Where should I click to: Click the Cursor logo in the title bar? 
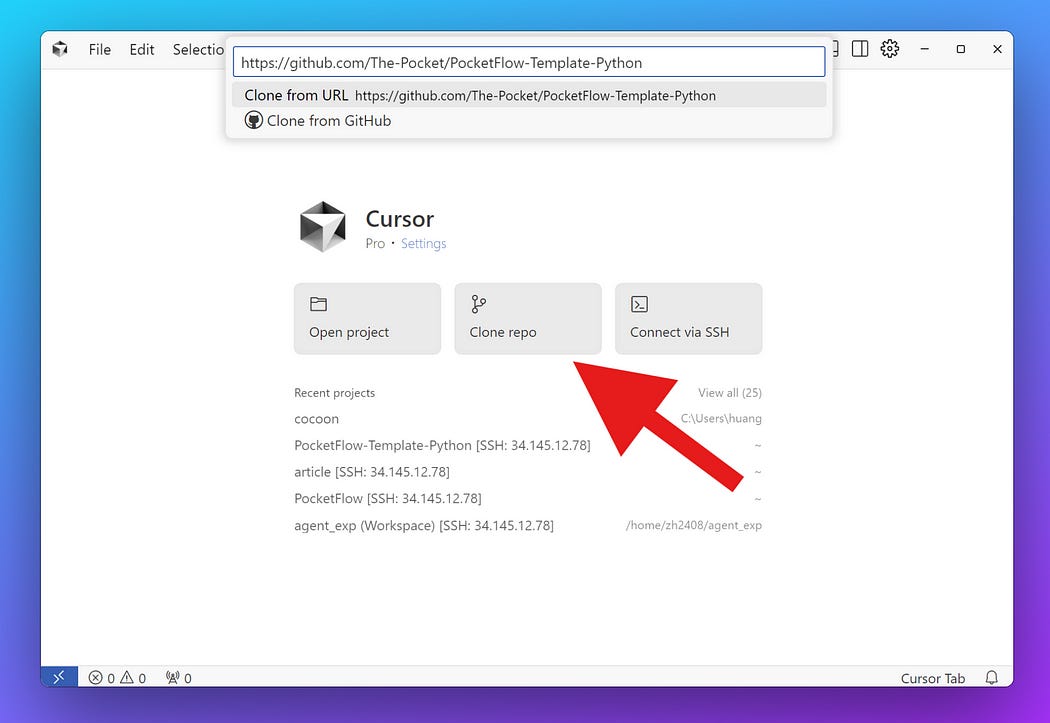click(60, 49)
